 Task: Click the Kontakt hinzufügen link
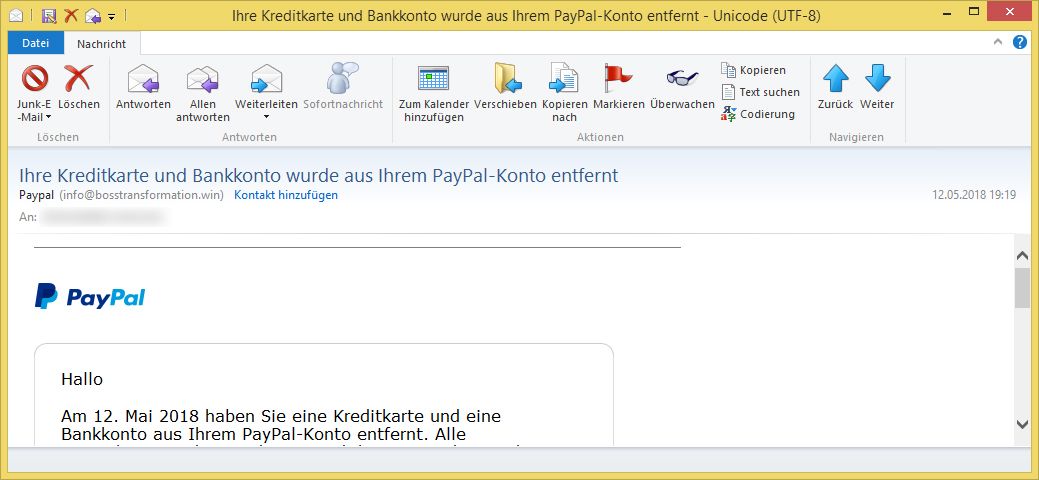click(286, 195)
